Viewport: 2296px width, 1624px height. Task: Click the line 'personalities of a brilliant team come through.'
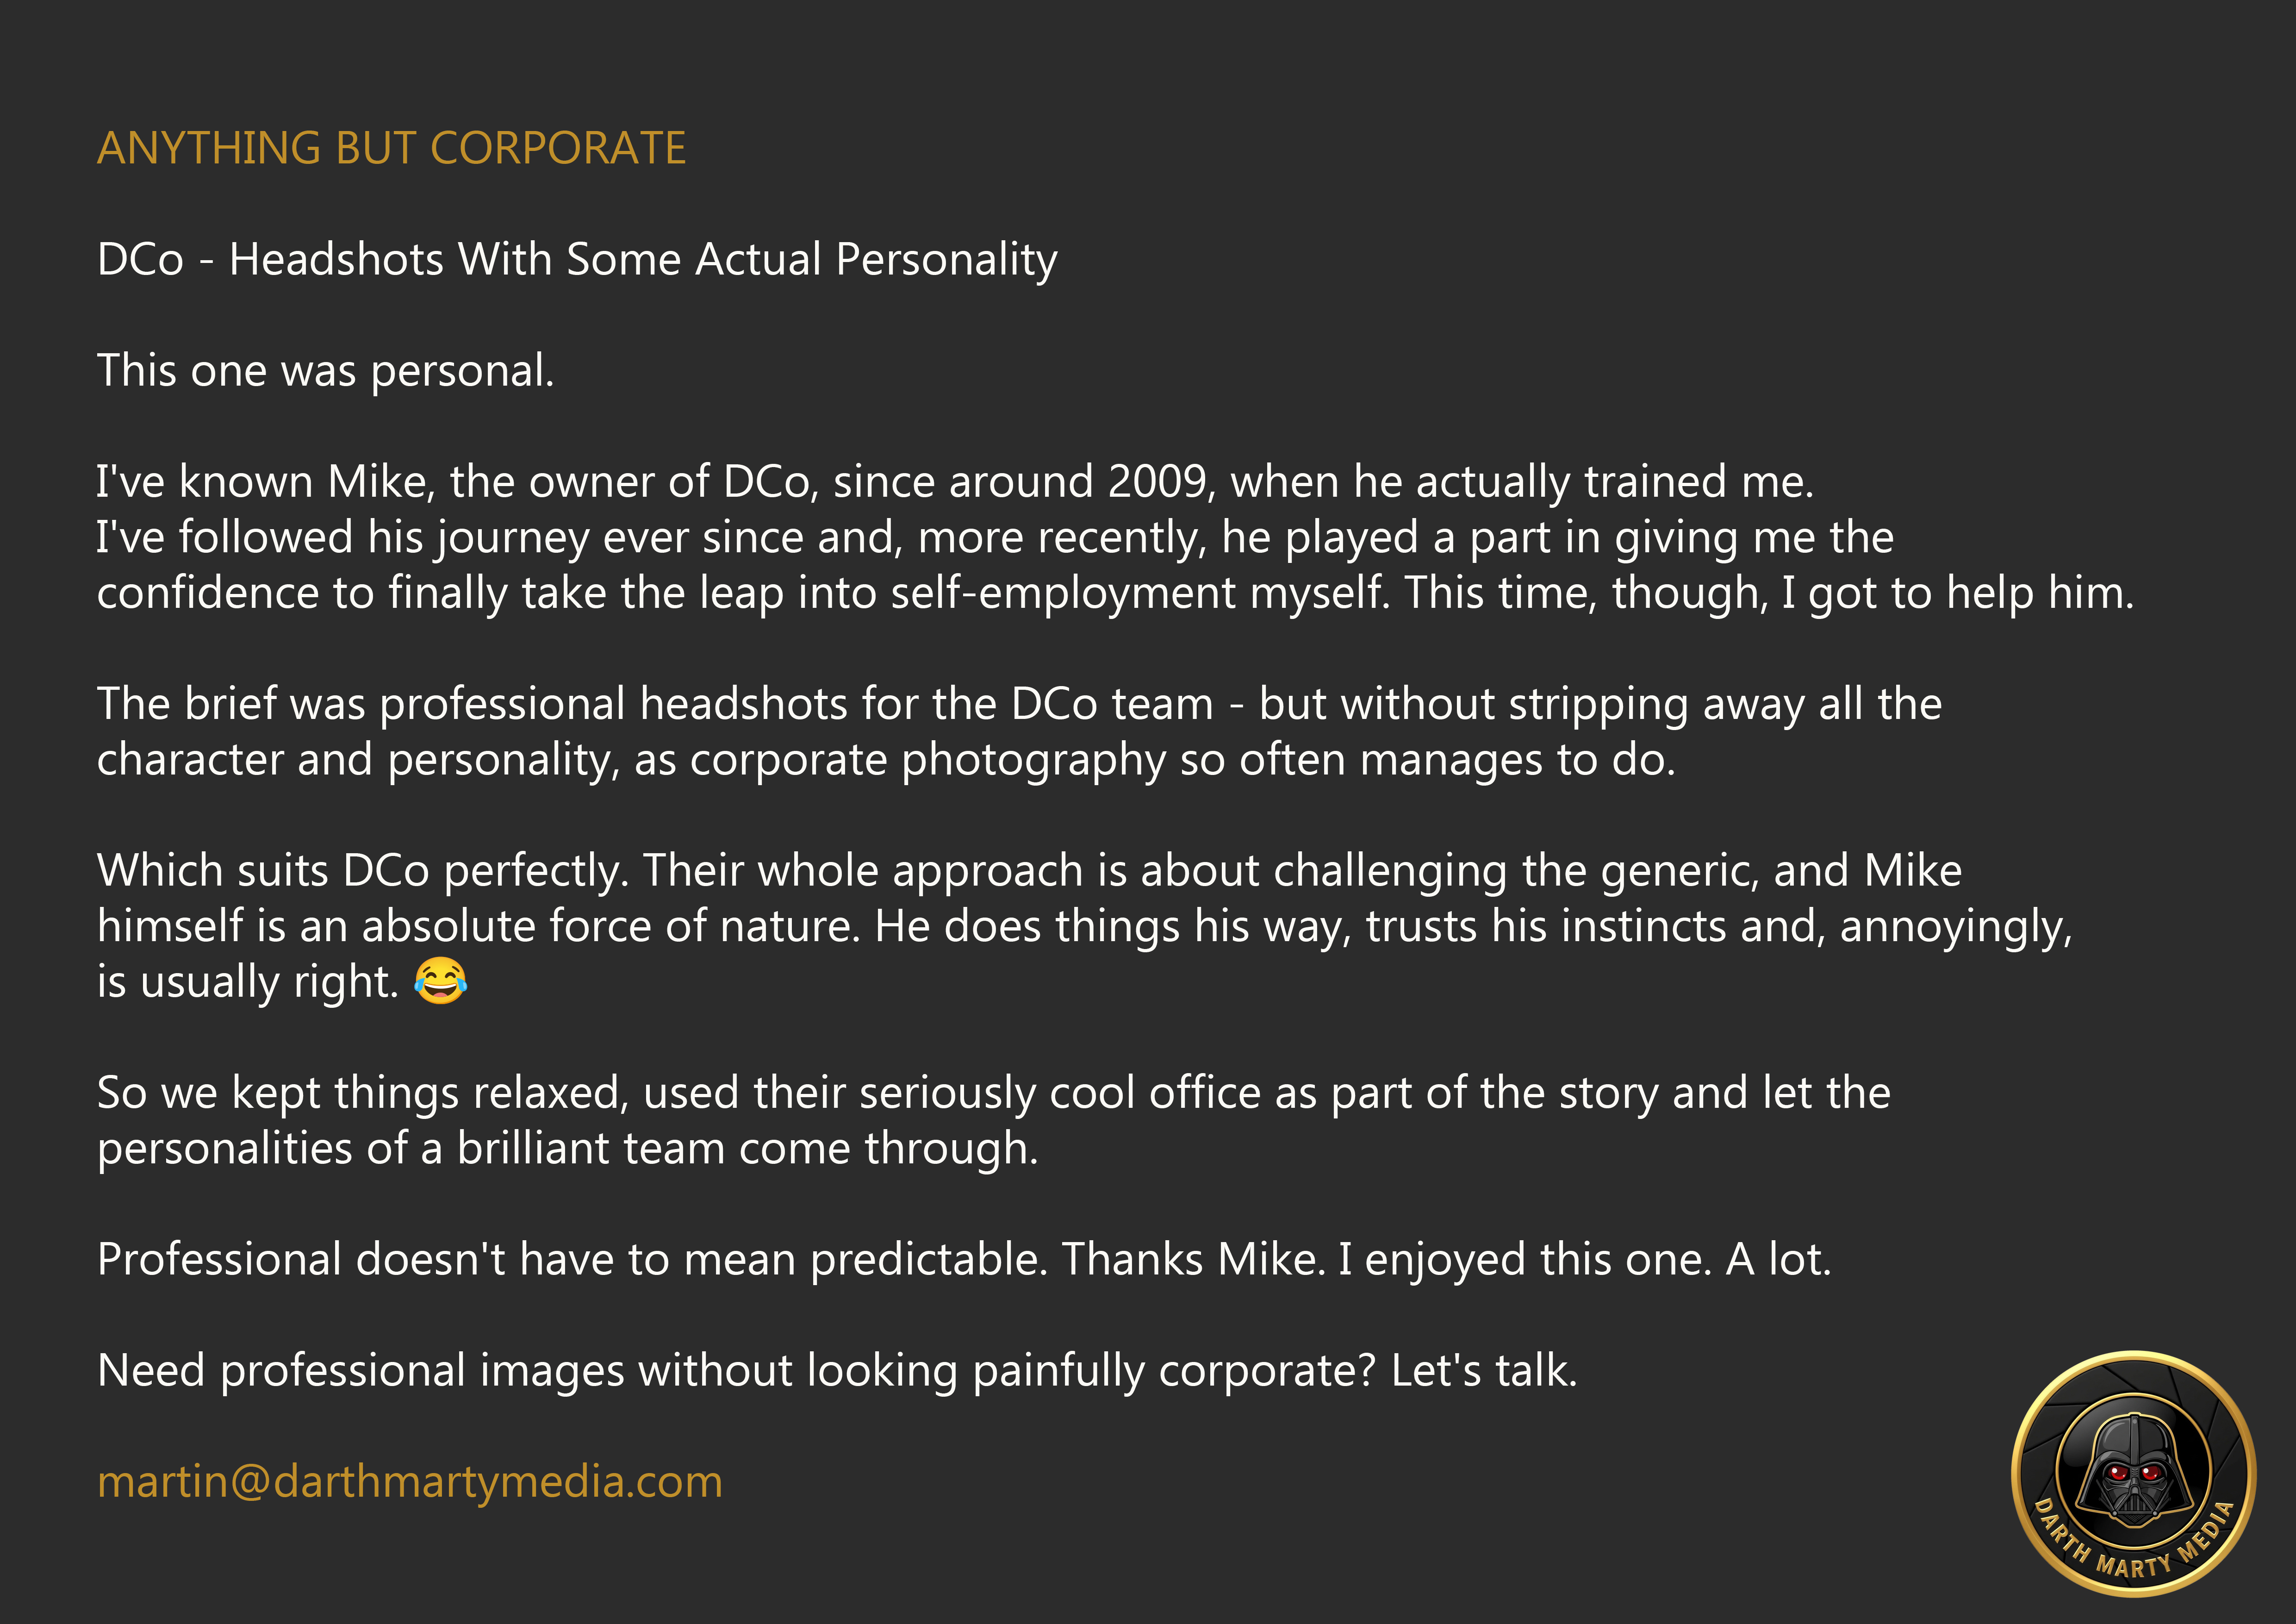pos(568,1148)
